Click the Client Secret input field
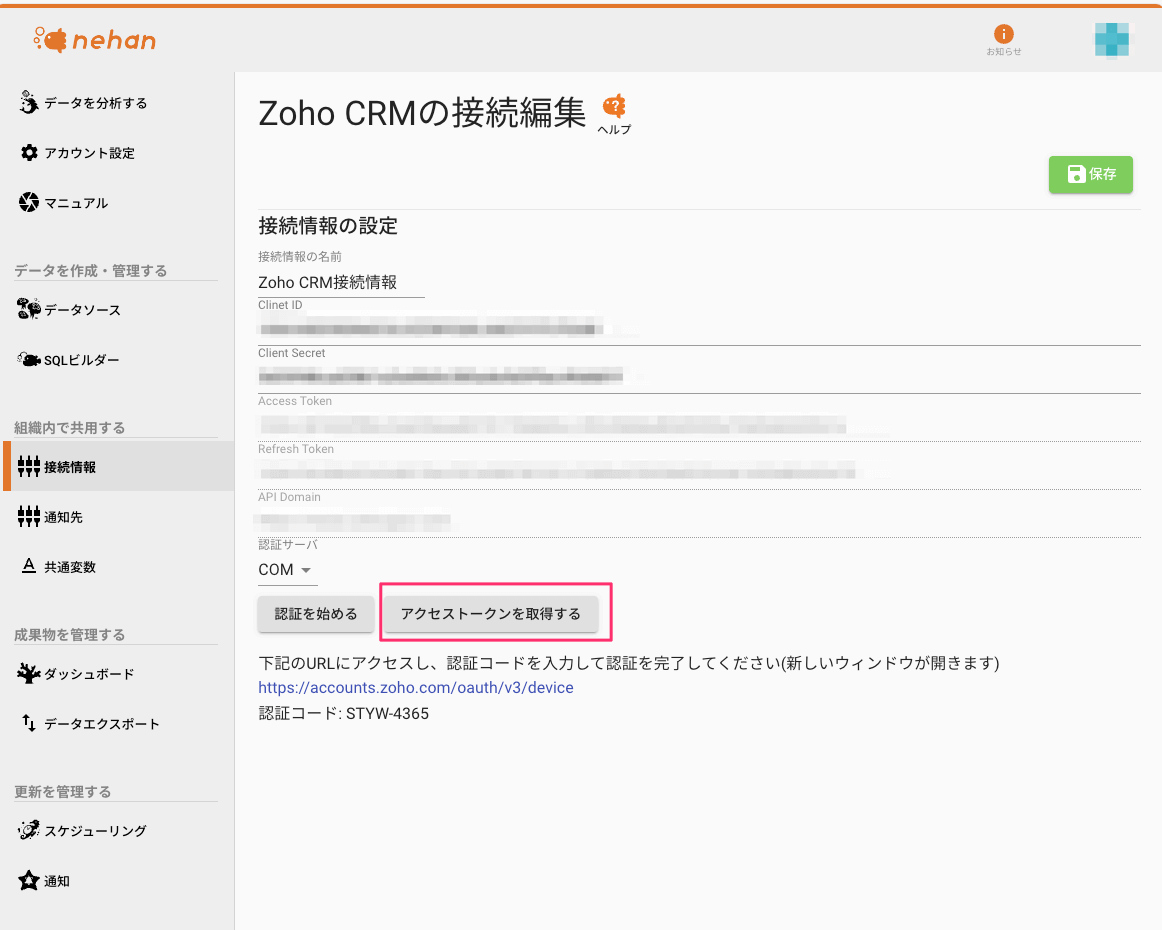This screenshot has height=930, width=1162. pyautogui.click(x=699, y=377)
